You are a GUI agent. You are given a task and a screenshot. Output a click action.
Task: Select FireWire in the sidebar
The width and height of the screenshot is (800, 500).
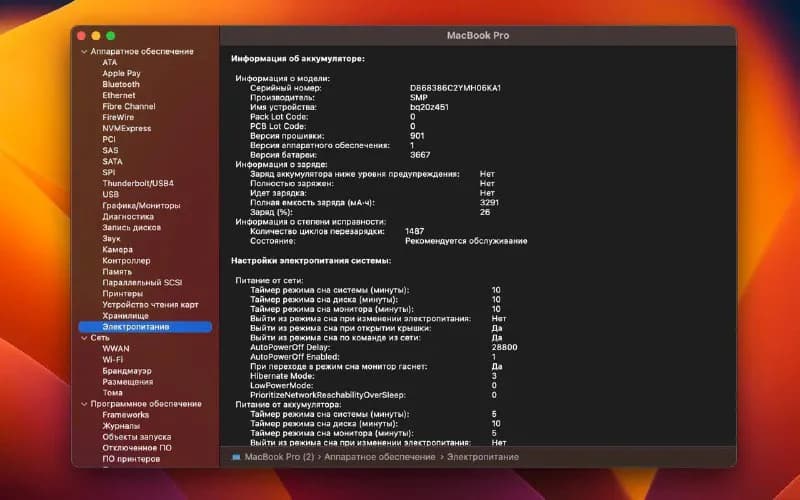(x=118, y=117)
